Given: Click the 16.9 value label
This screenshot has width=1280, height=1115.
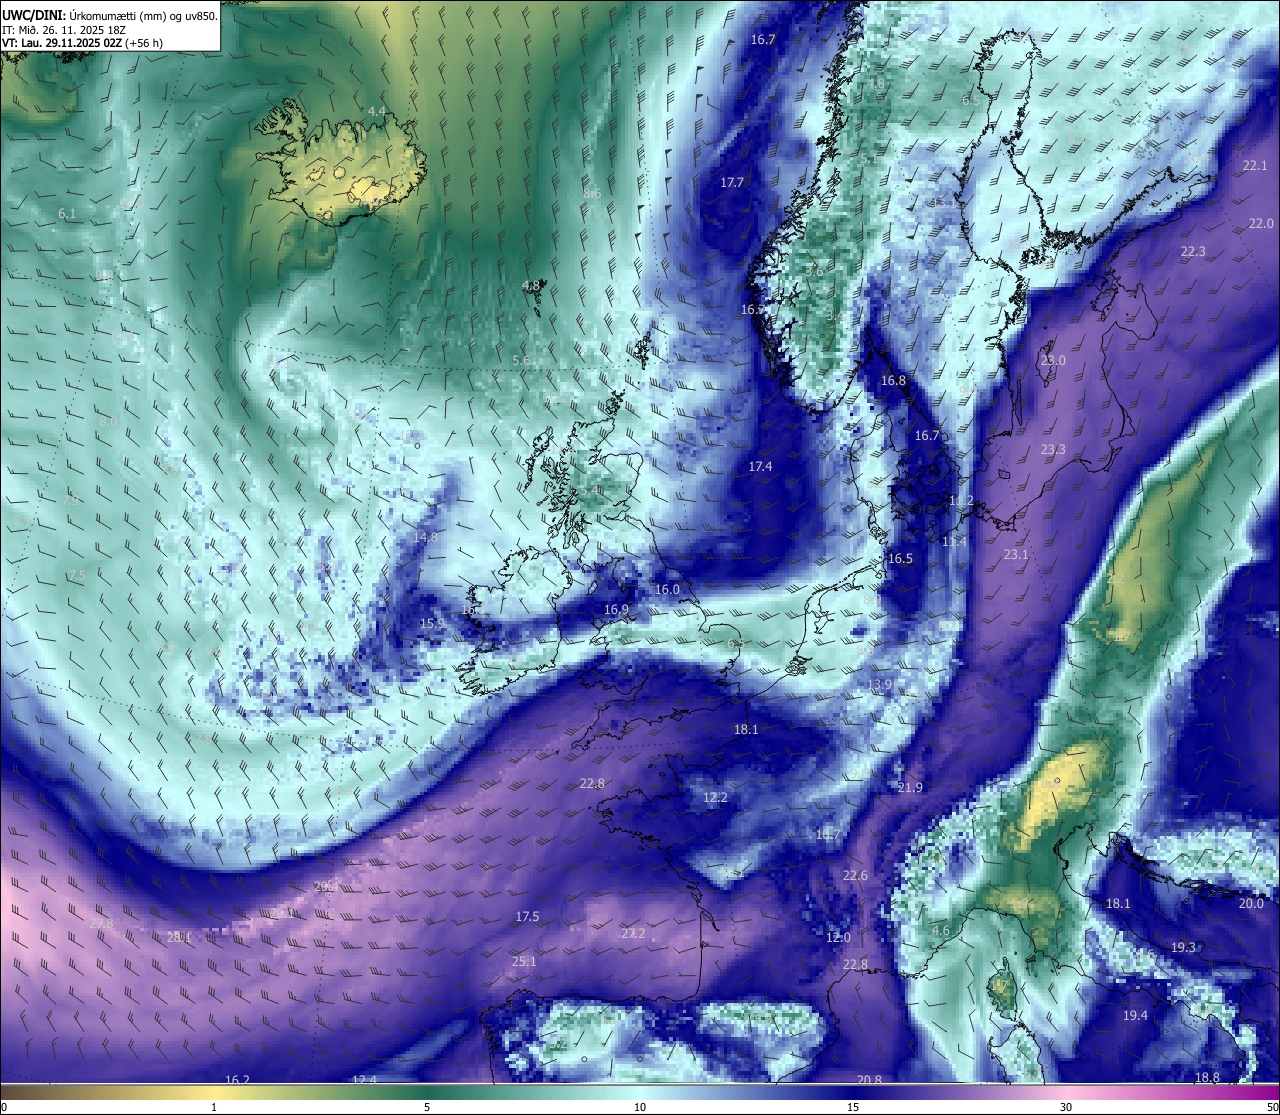Looking at the screenshot, I should tap(616, 610).
